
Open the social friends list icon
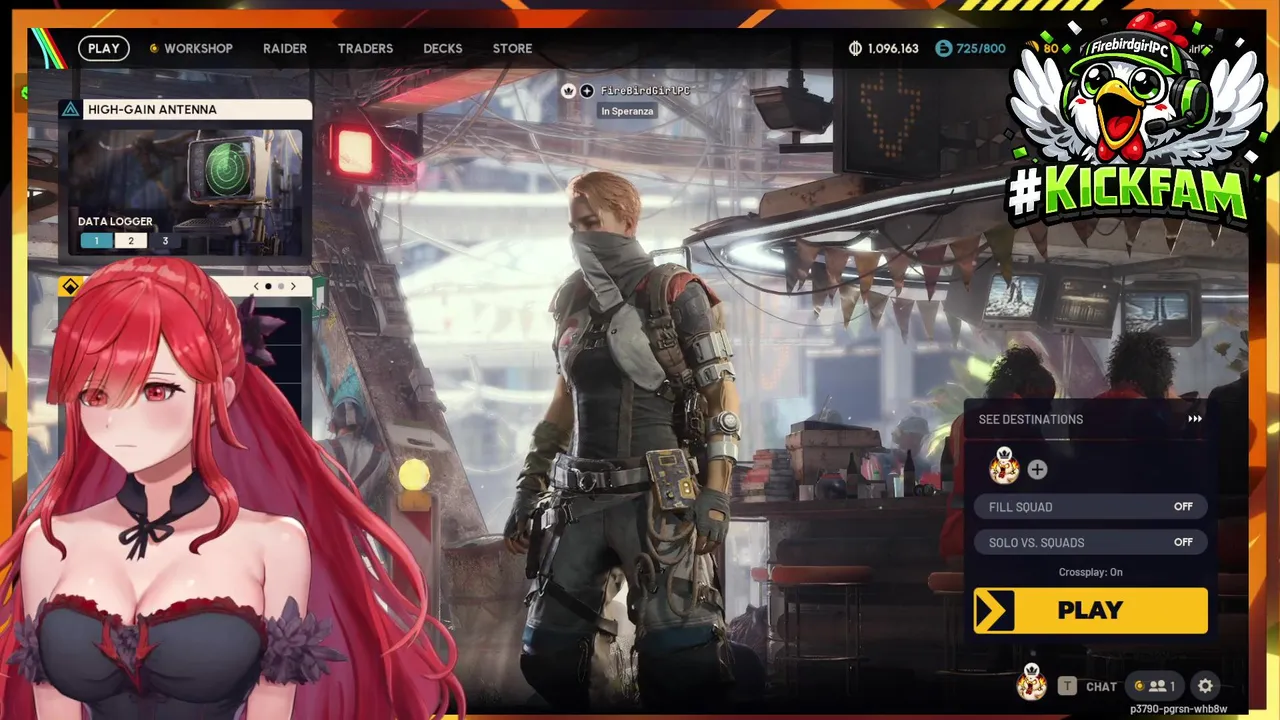point(1155,686)
